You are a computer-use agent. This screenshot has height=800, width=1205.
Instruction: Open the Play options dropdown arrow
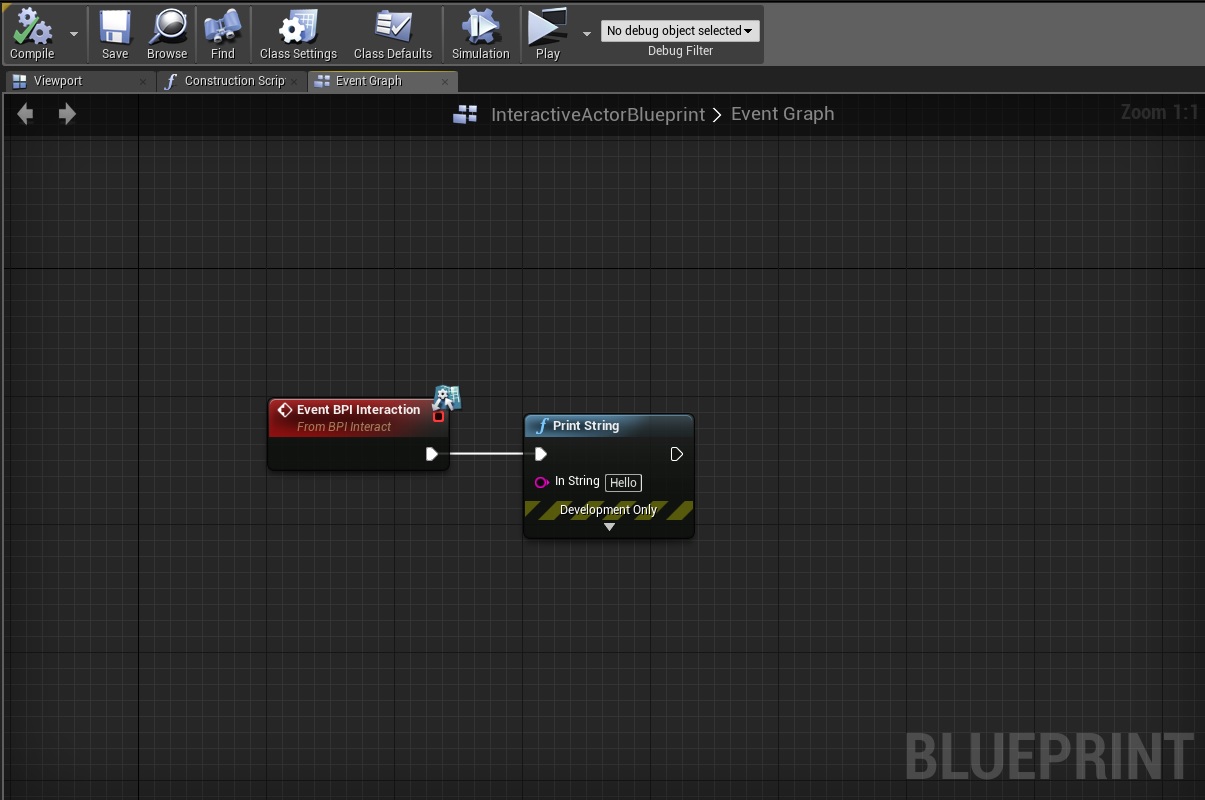(x=586, y=33)
